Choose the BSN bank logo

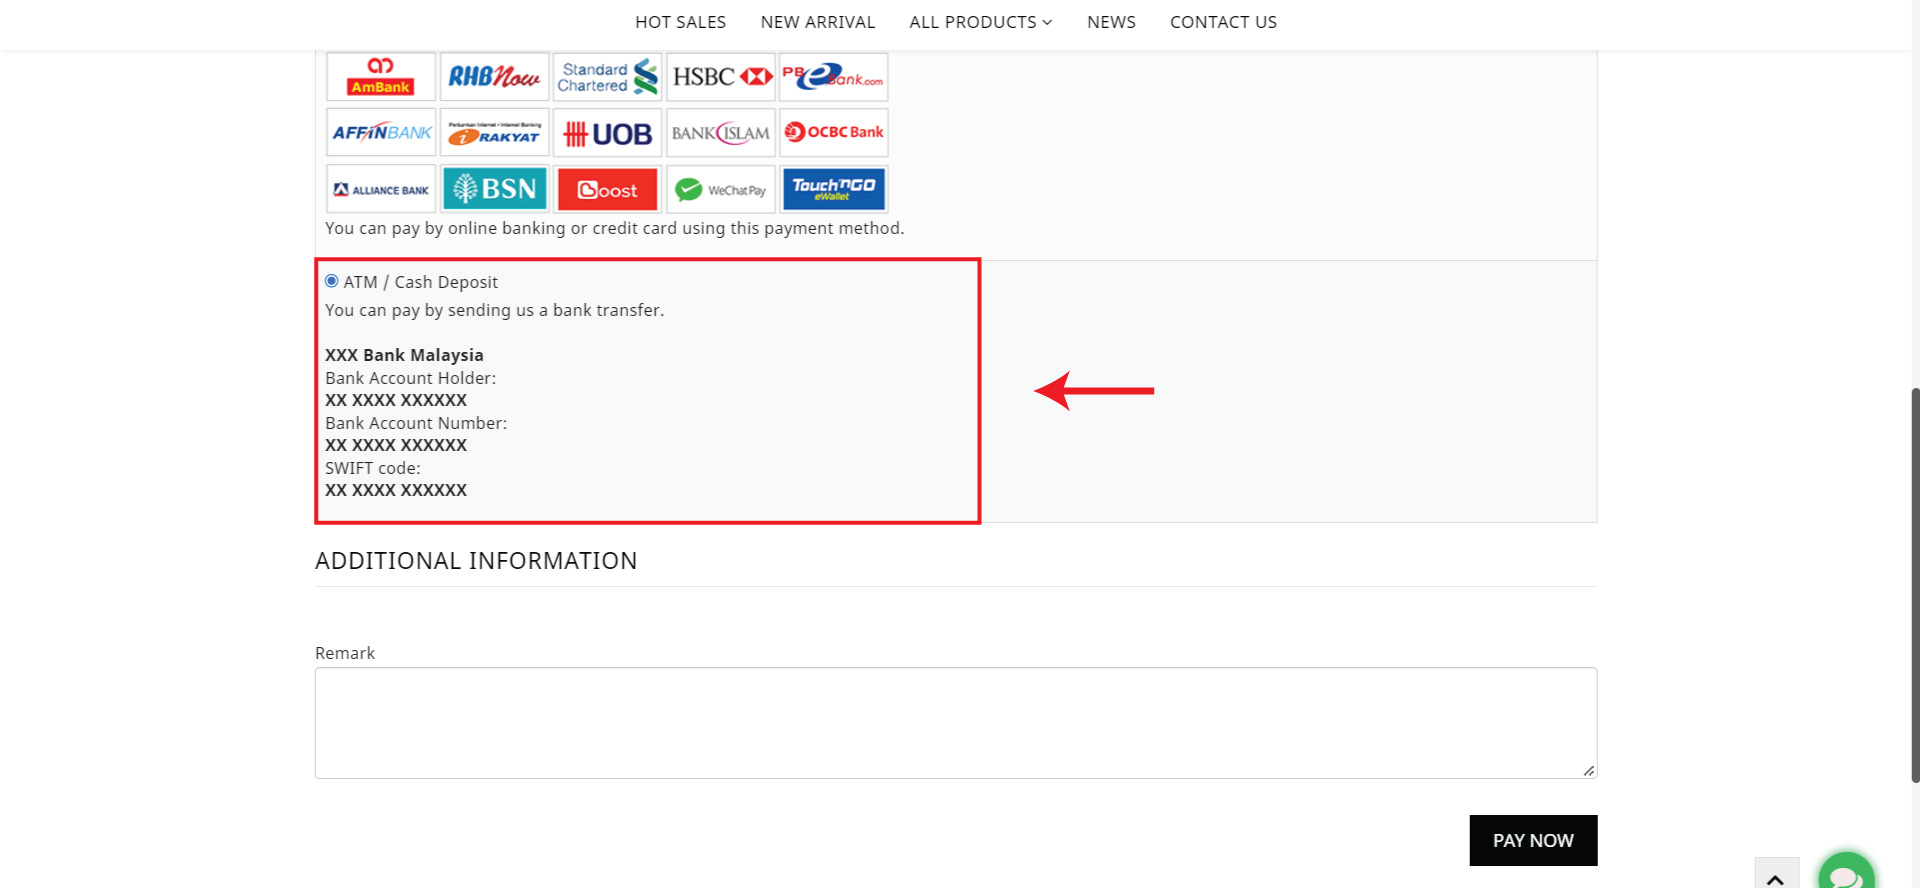click(494, 189)
